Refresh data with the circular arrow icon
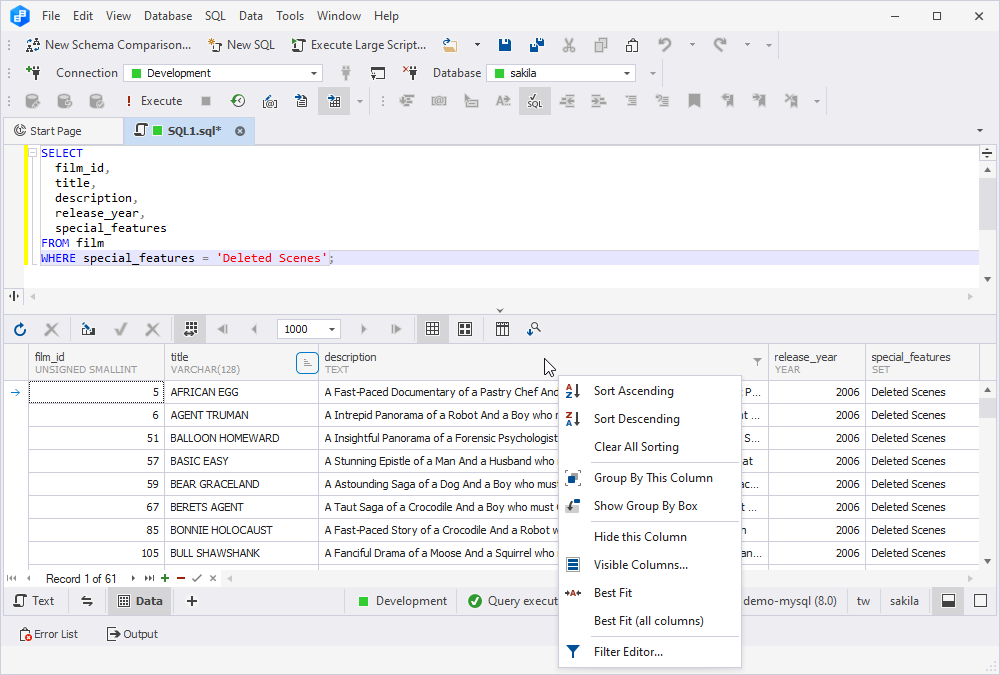 (x=20, y=329)
